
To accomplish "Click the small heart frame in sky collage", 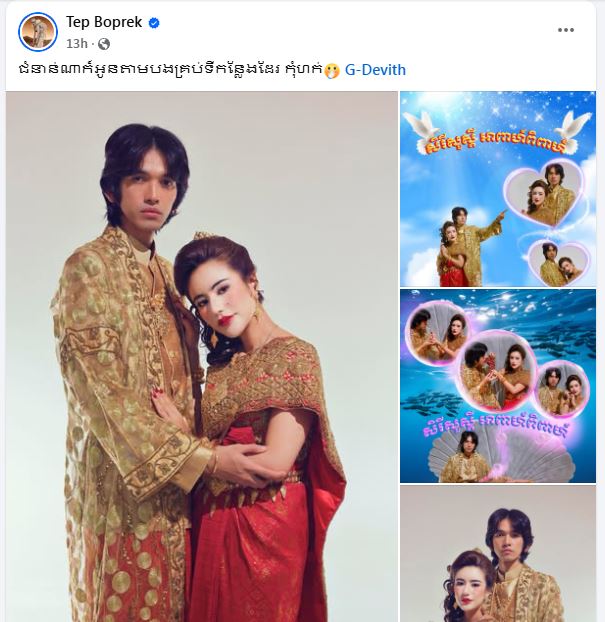I will [559, 263].
